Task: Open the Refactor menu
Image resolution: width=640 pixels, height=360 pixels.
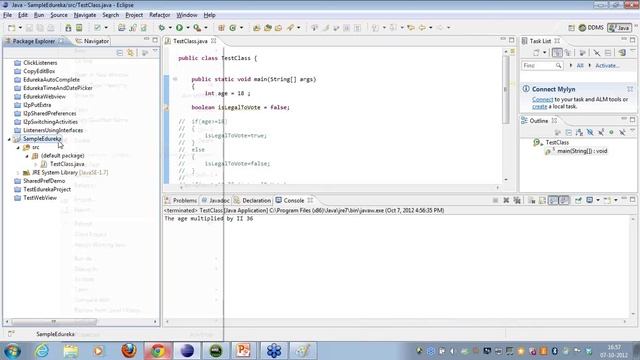Action: (x=159, y=15)
